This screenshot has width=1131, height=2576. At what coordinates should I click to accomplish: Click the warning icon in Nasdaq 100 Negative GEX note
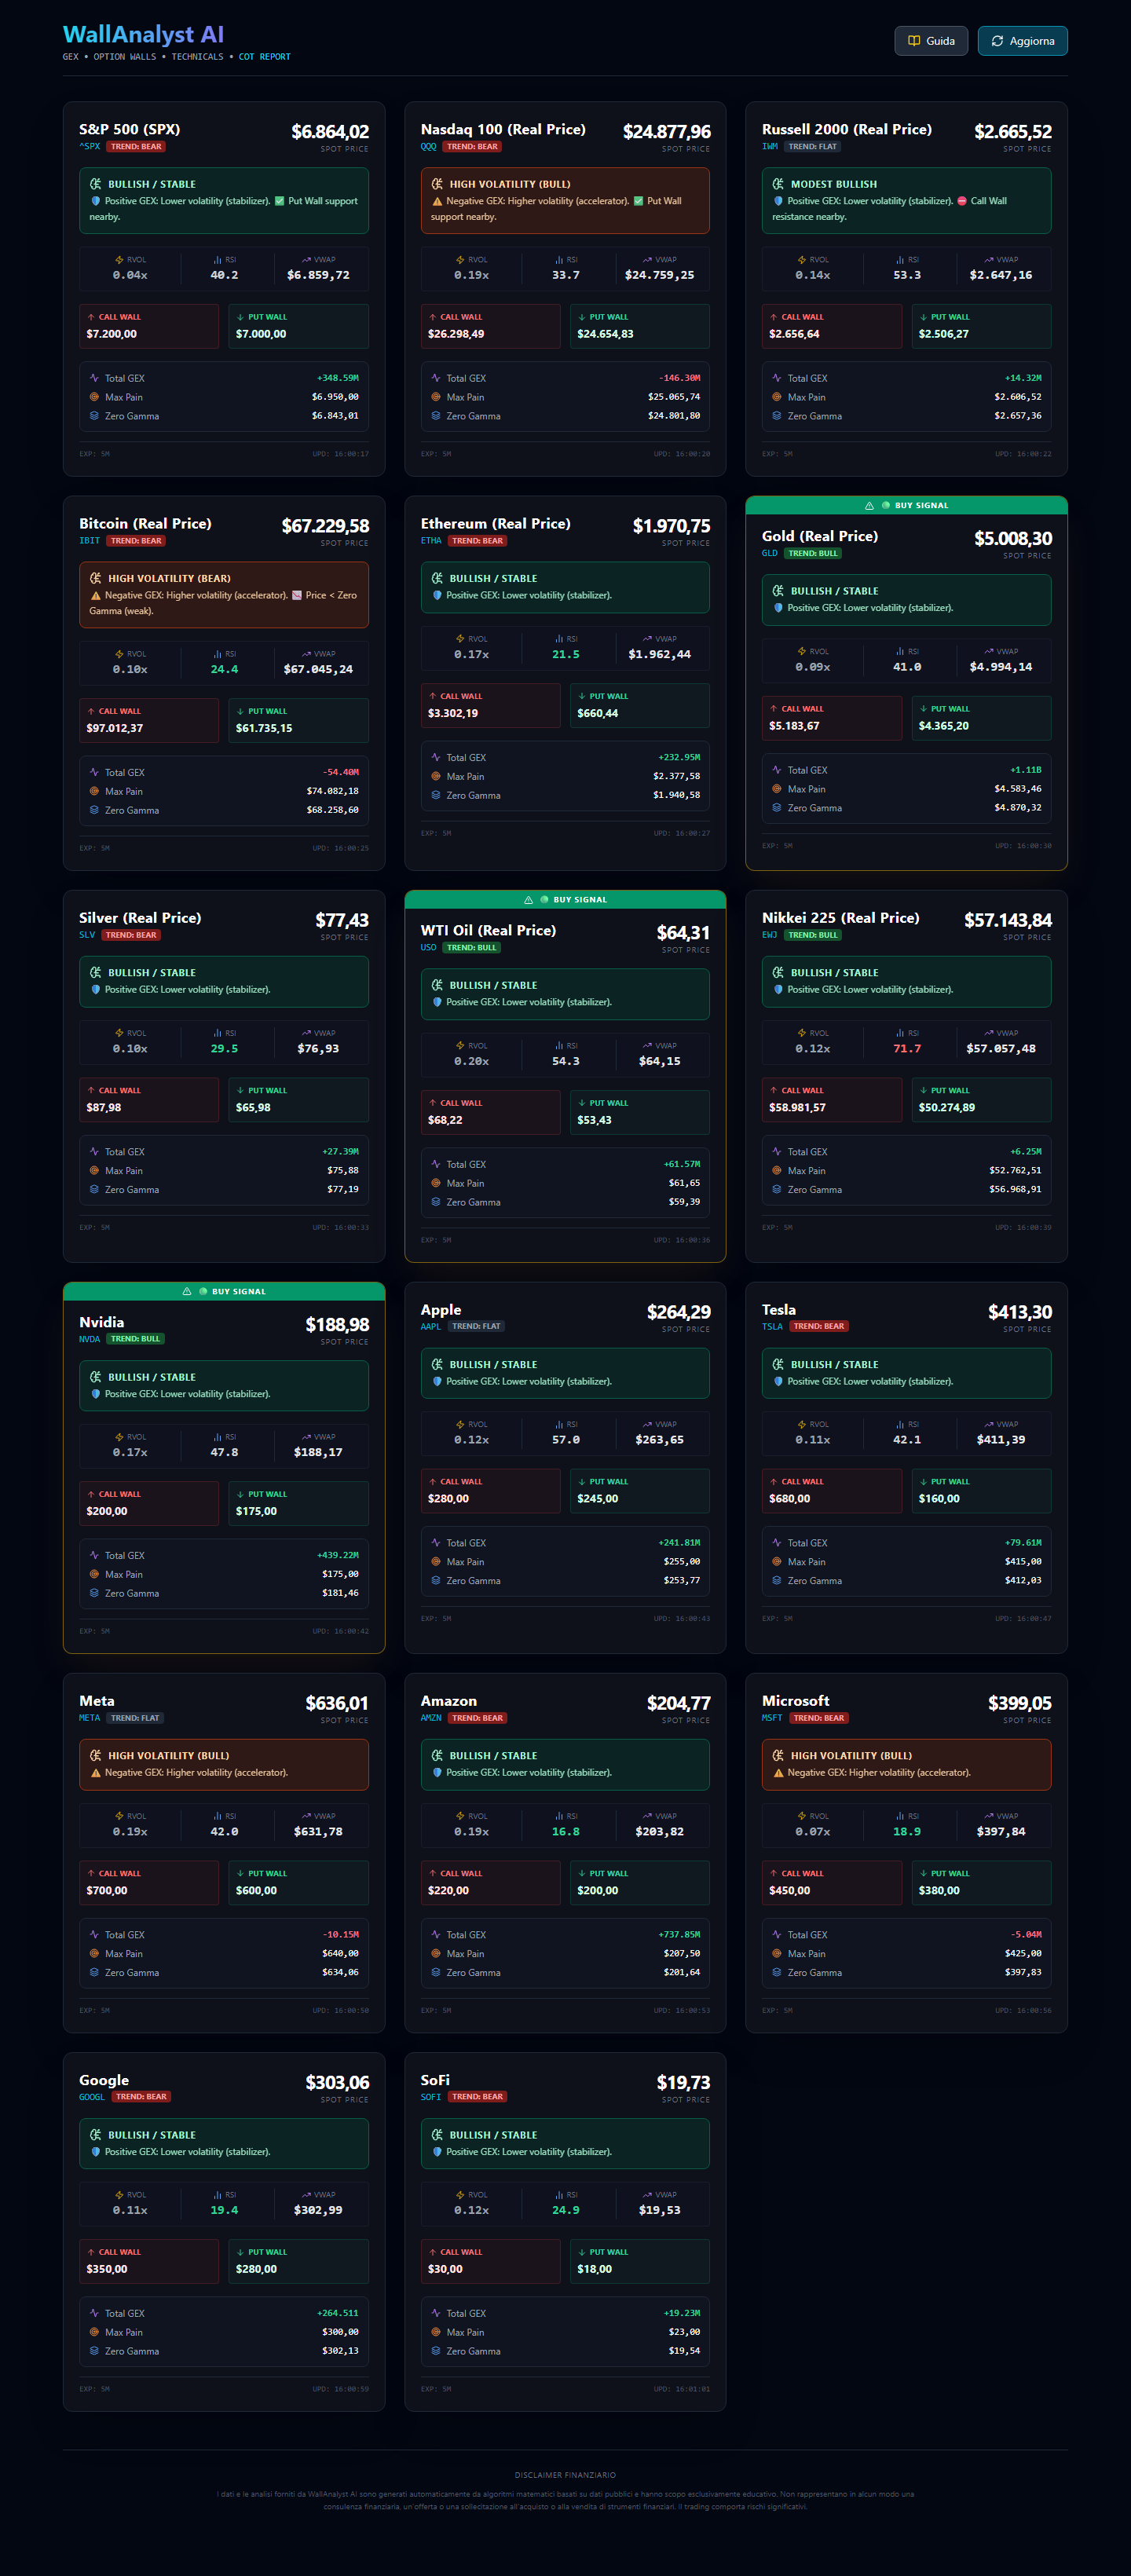(437, 201)
